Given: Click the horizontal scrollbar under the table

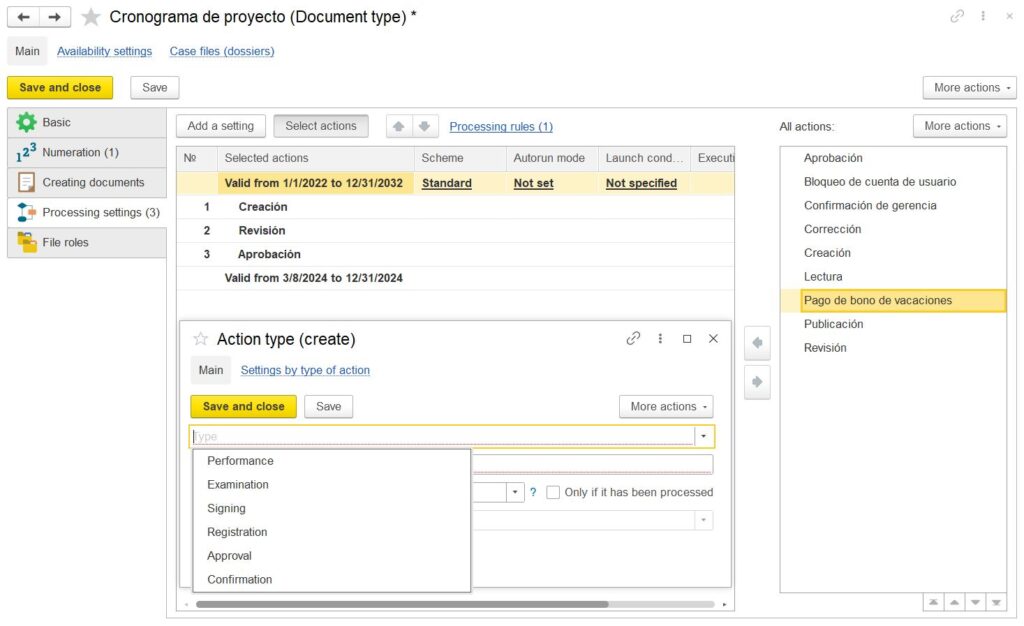Looking at the screenshot, I should (402, 604).
